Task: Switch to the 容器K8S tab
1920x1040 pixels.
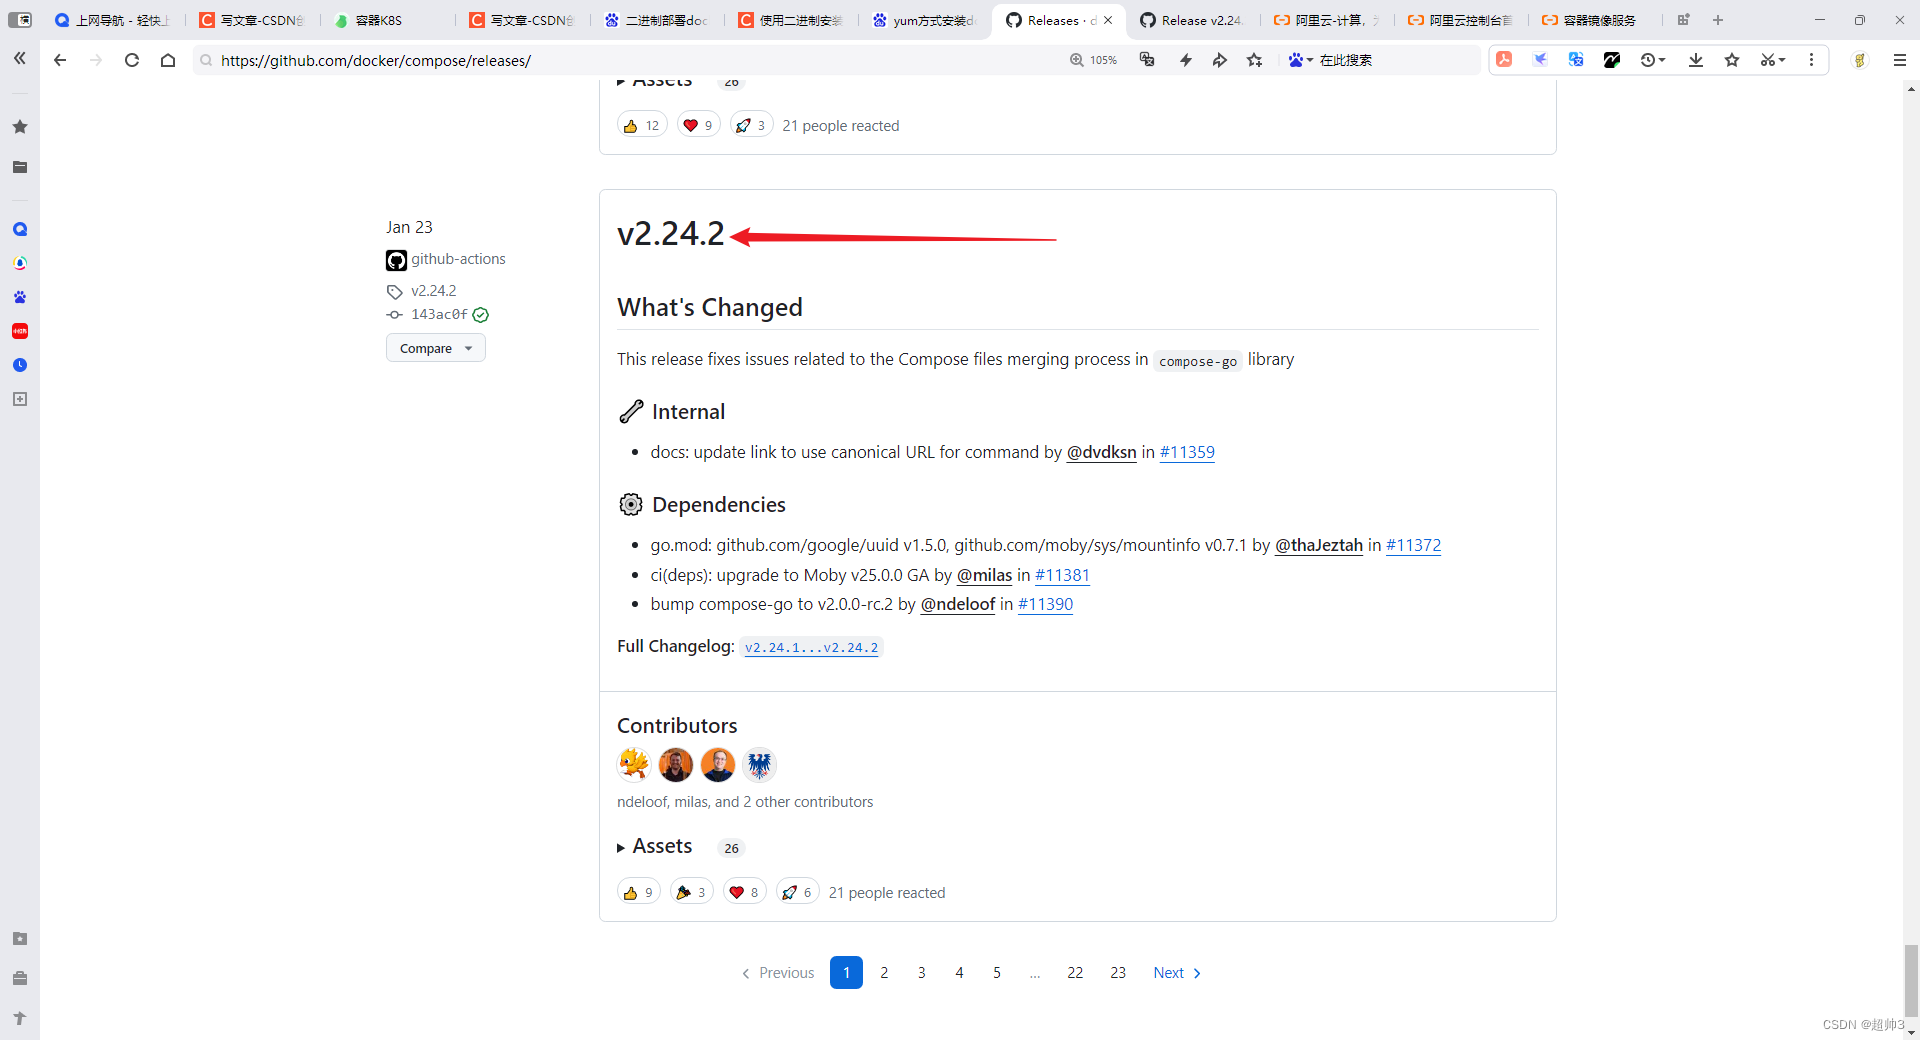Action: (380, 20)
